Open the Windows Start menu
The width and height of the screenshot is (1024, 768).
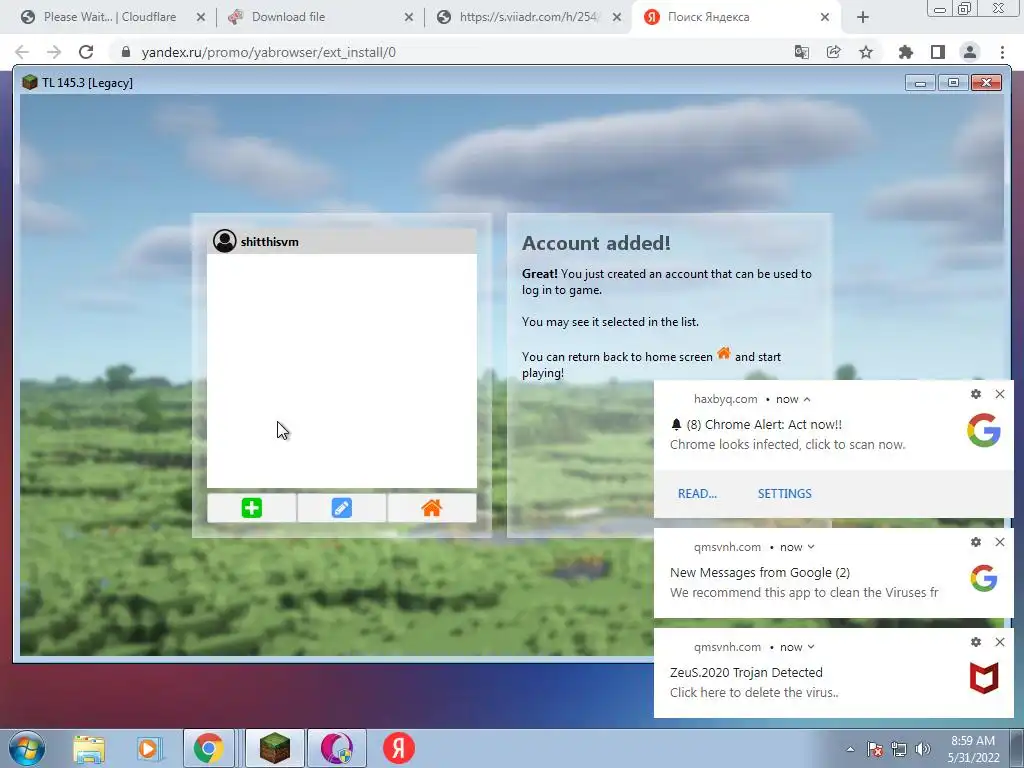(x=27, y=748)
